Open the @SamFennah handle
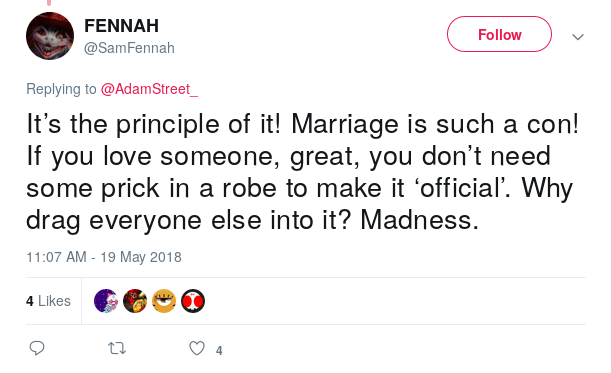 tap(129, 48)
